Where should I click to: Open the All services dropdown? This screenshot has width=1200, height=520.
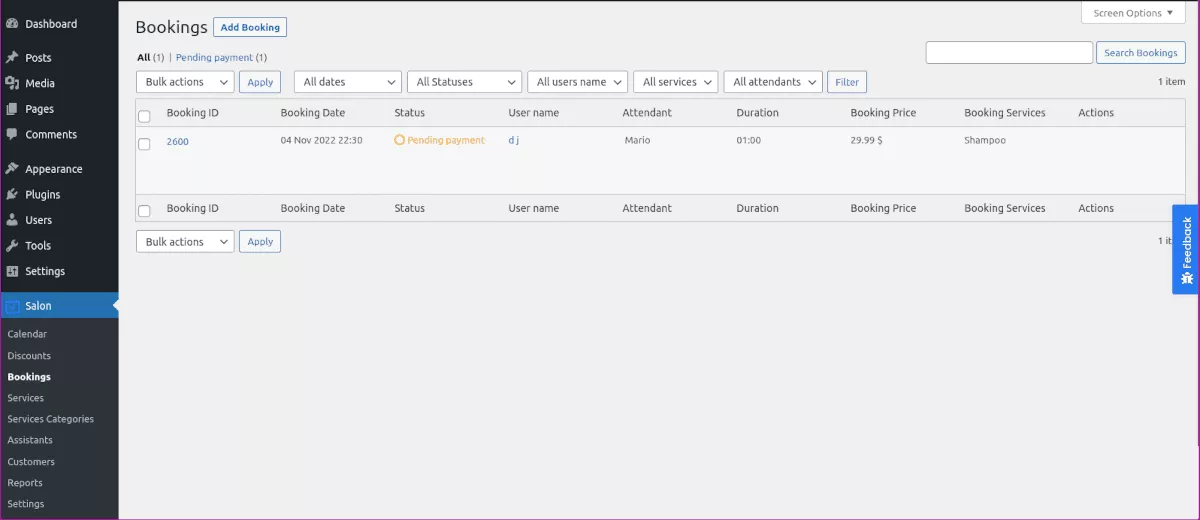point(676,82)
